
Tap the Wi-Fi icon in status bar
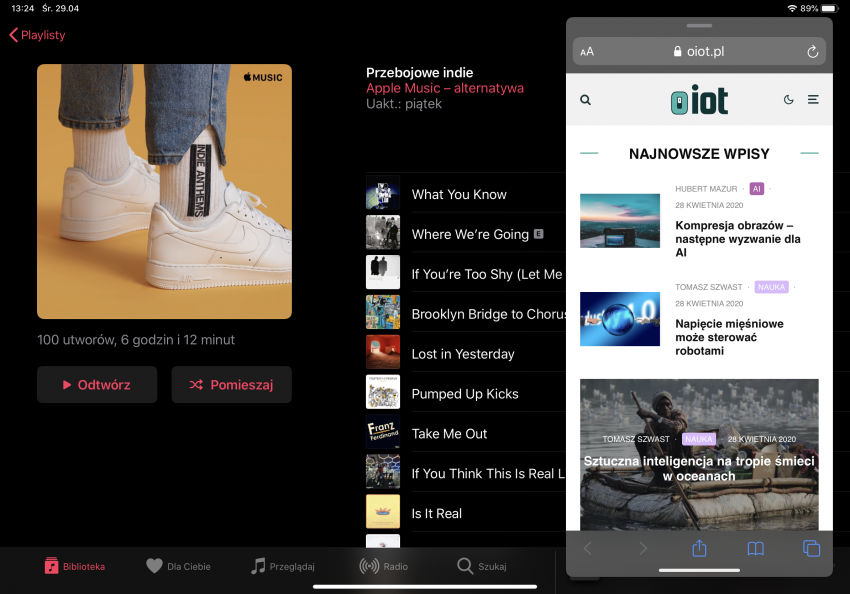click(x=792, y=8)
